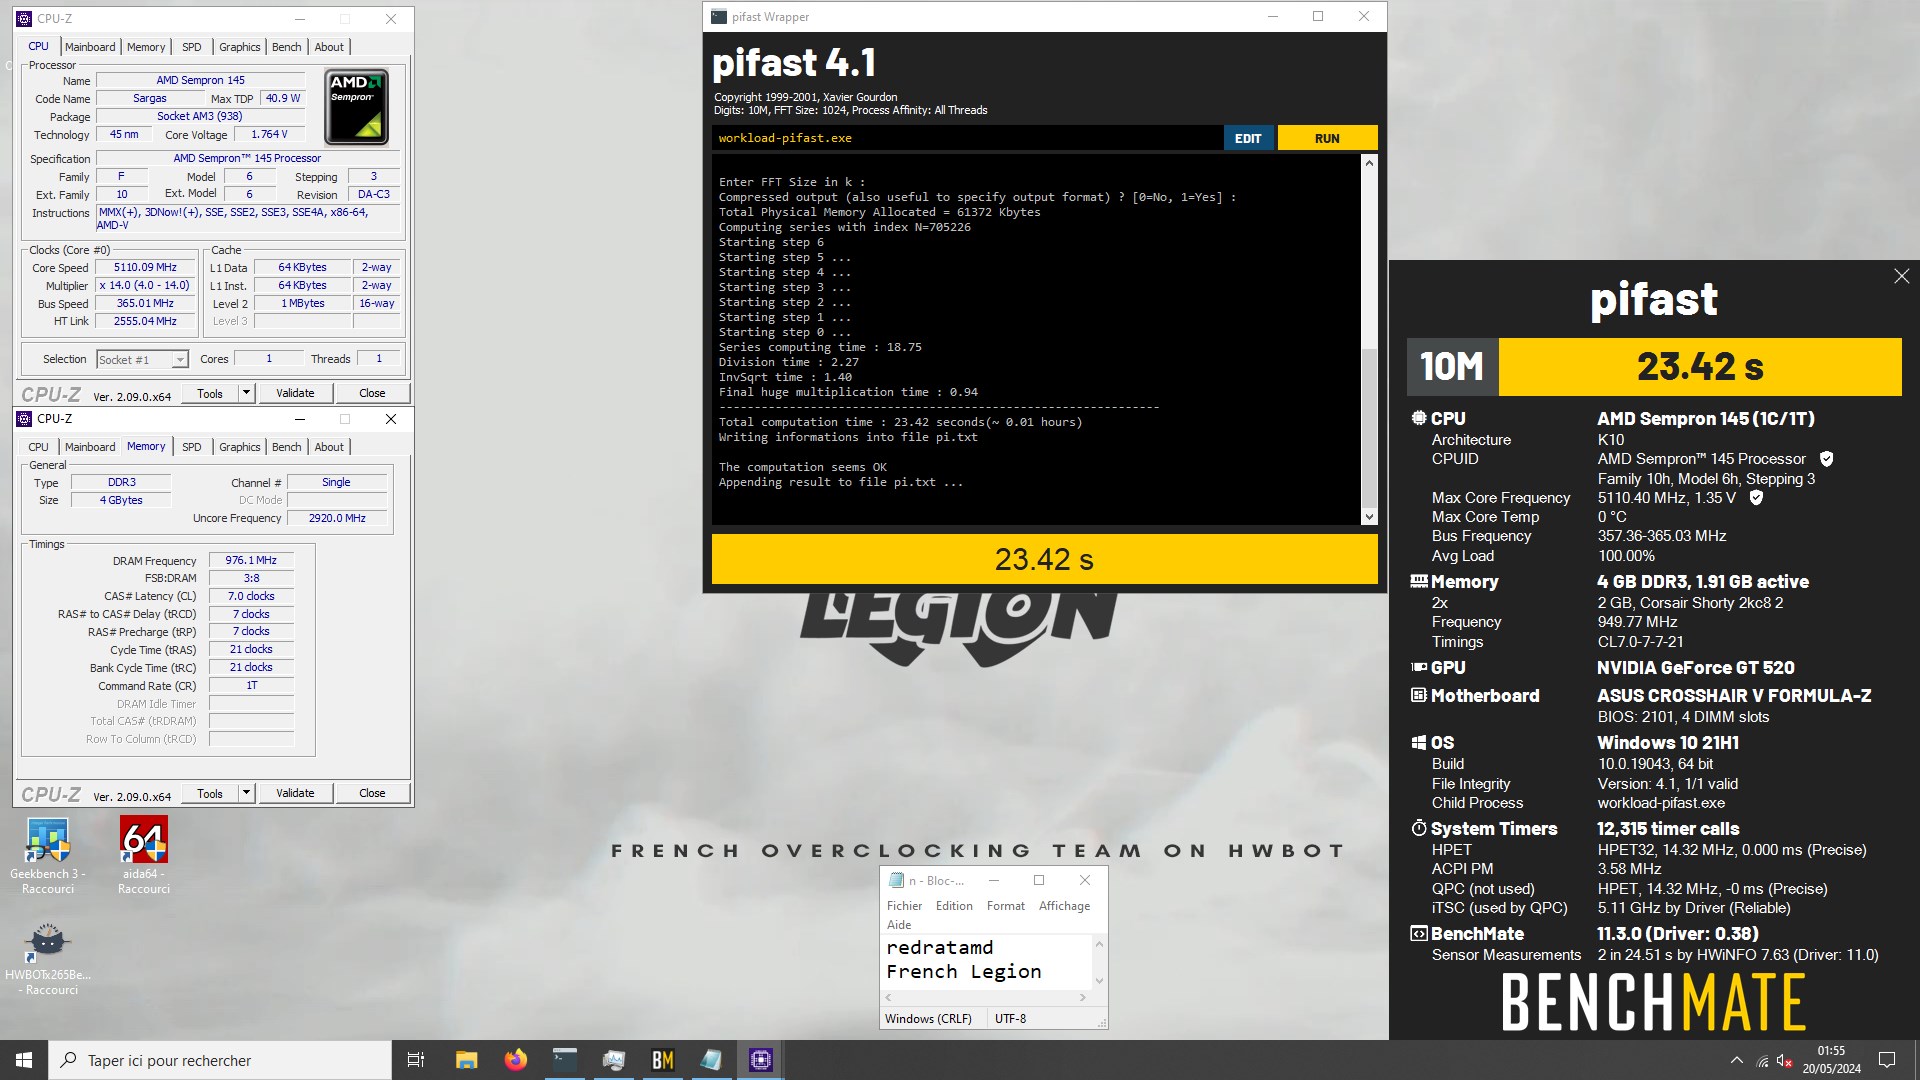Image resolution: width=1920 pixels, height=1080 pixels.
Task: Open the console window taskbar icon
Action: point(564,1060)
